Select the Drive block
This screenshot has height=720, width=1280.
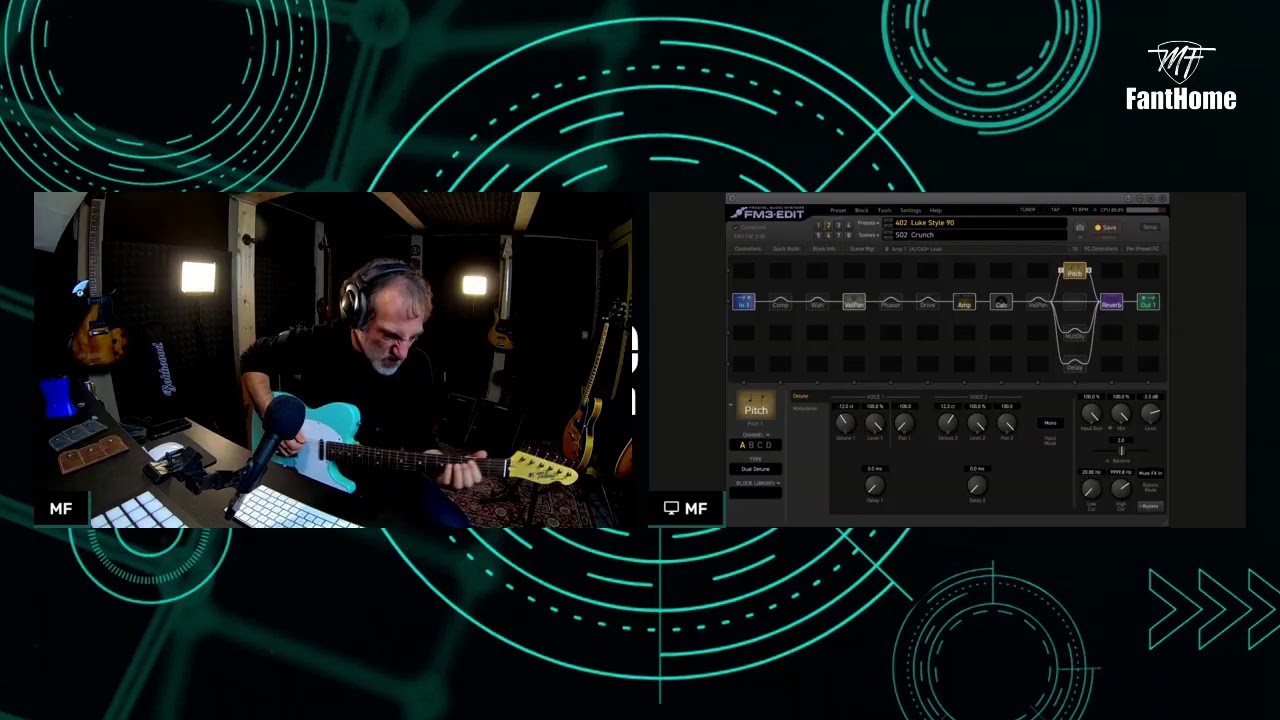pos(927,302)
